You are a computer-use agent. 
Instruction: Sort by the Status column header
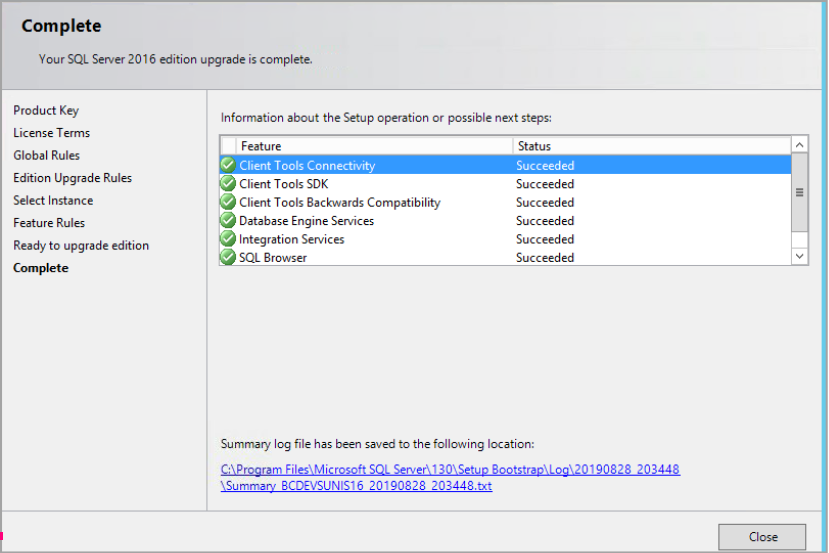(650, 146)
